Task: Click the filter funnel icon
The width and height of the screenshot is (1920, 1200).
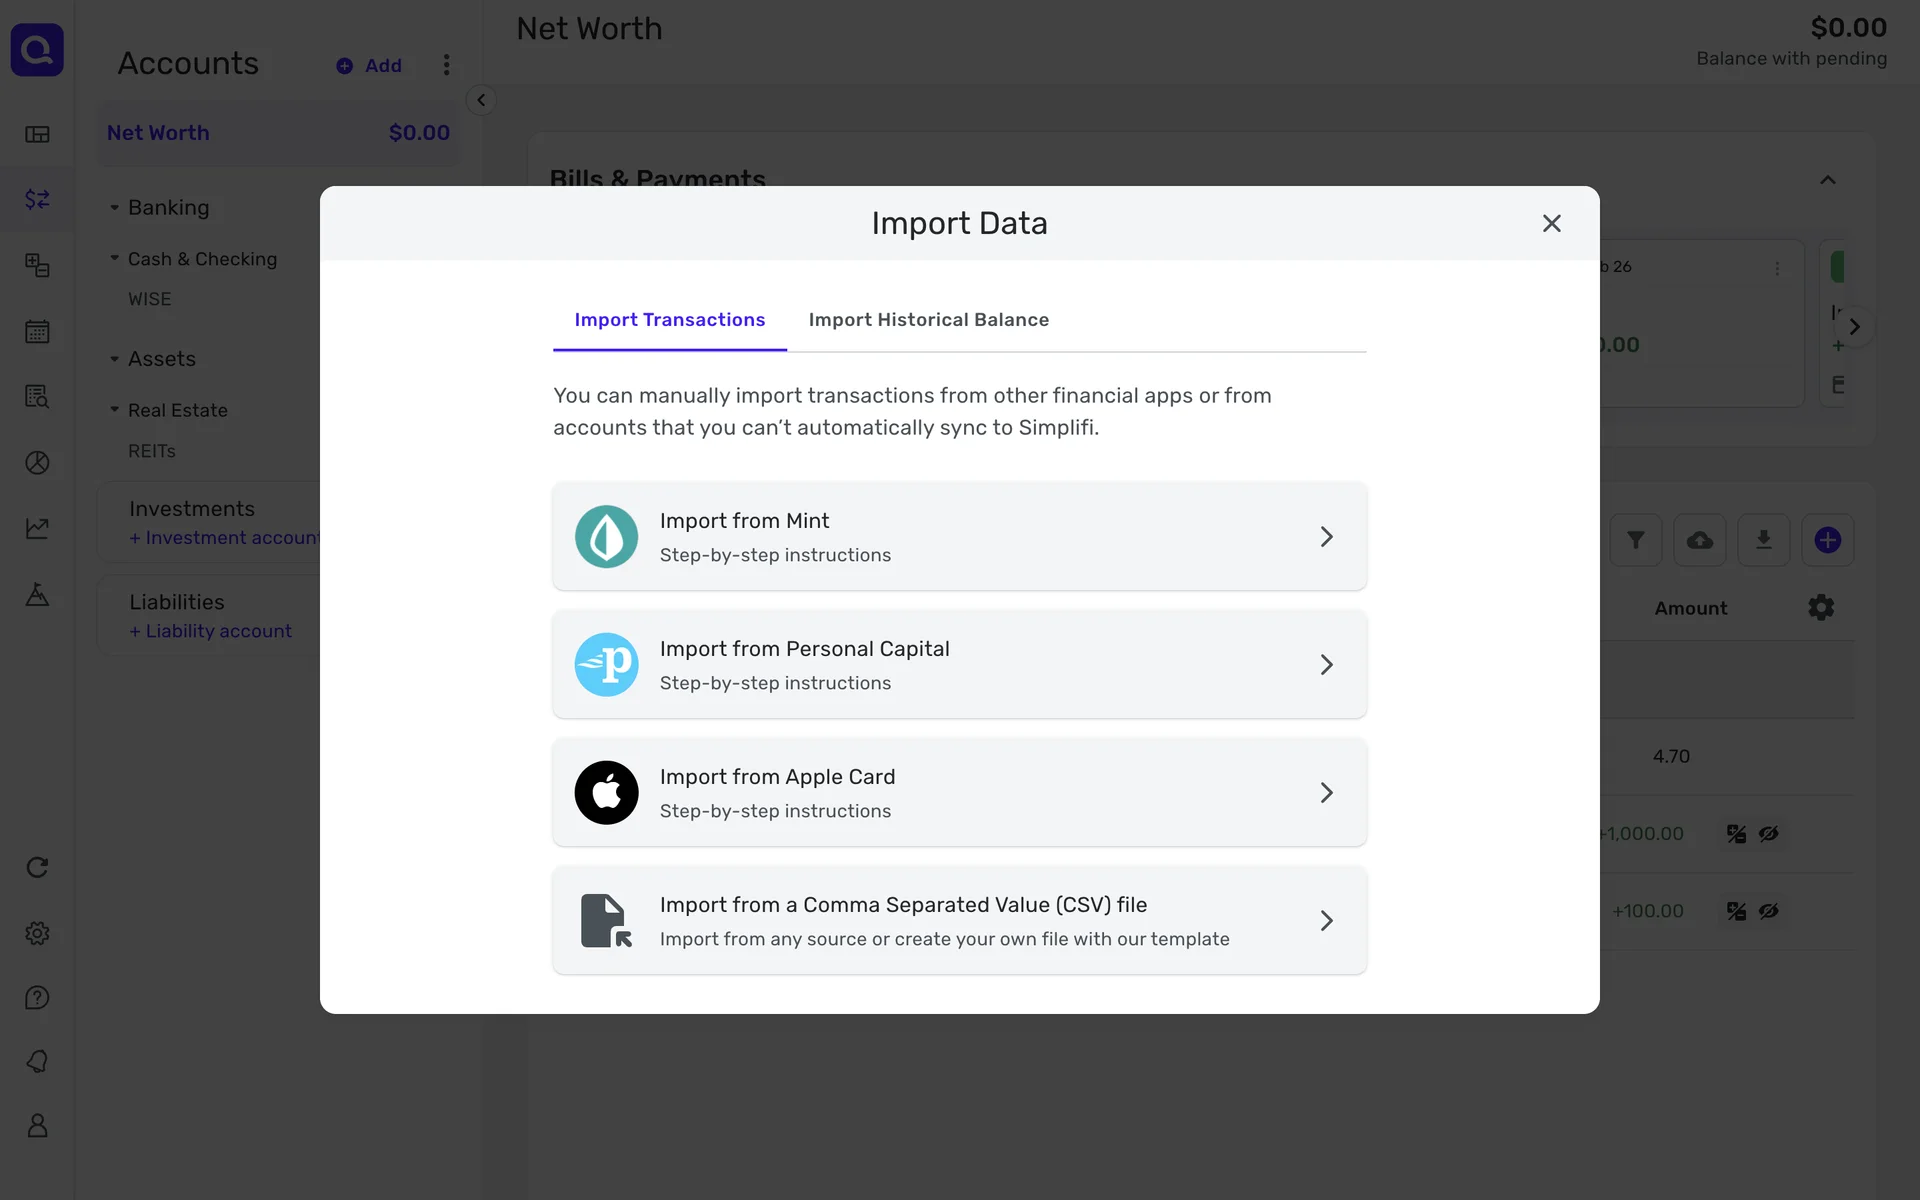Action: click(1636, 541)
